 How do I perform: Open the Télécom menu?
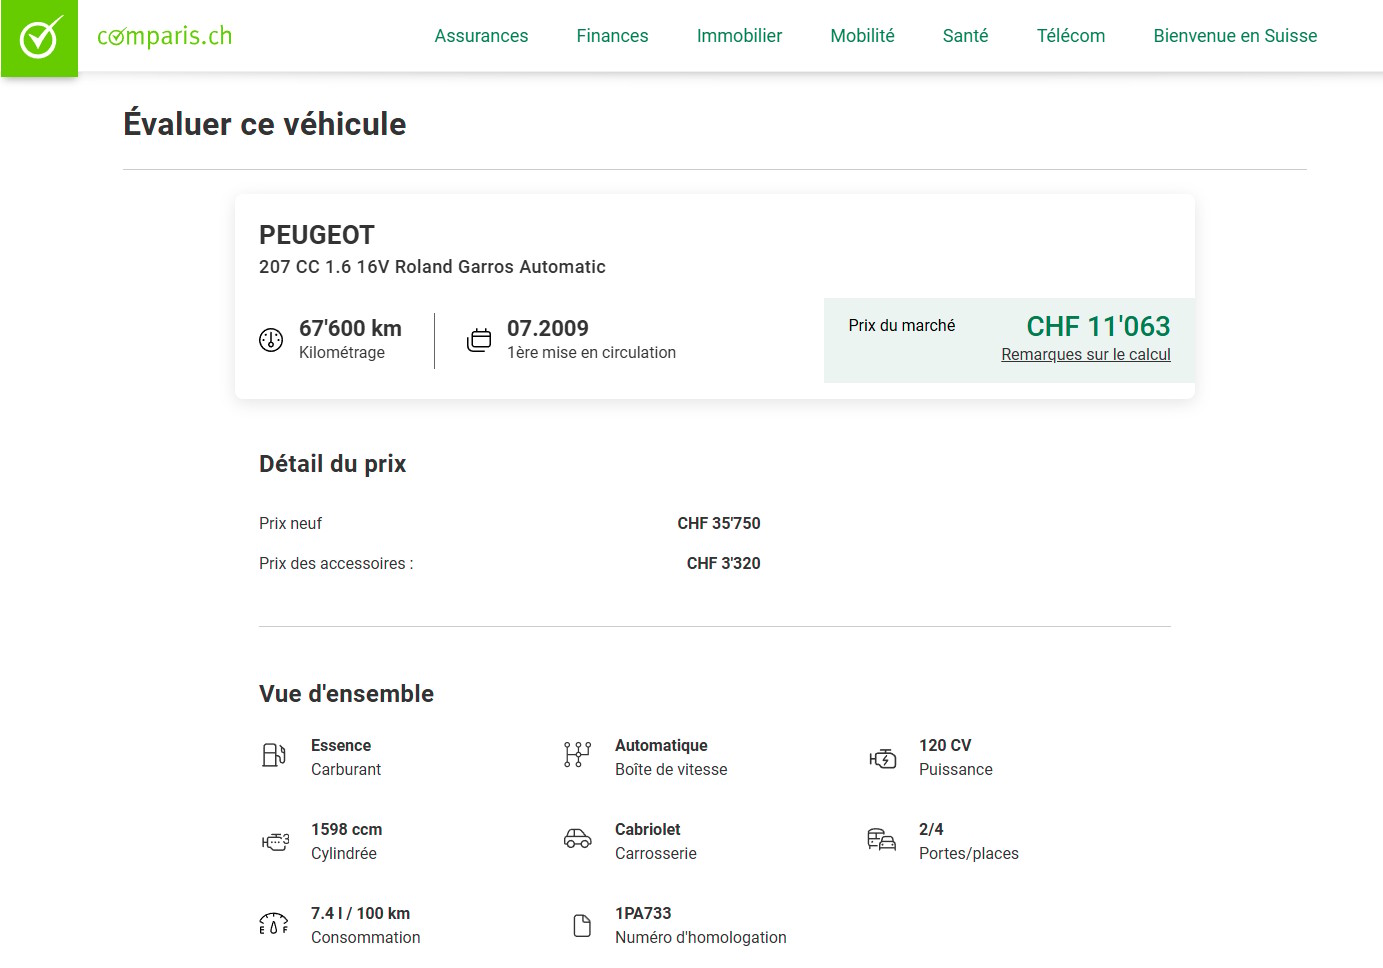point(1070,36)
